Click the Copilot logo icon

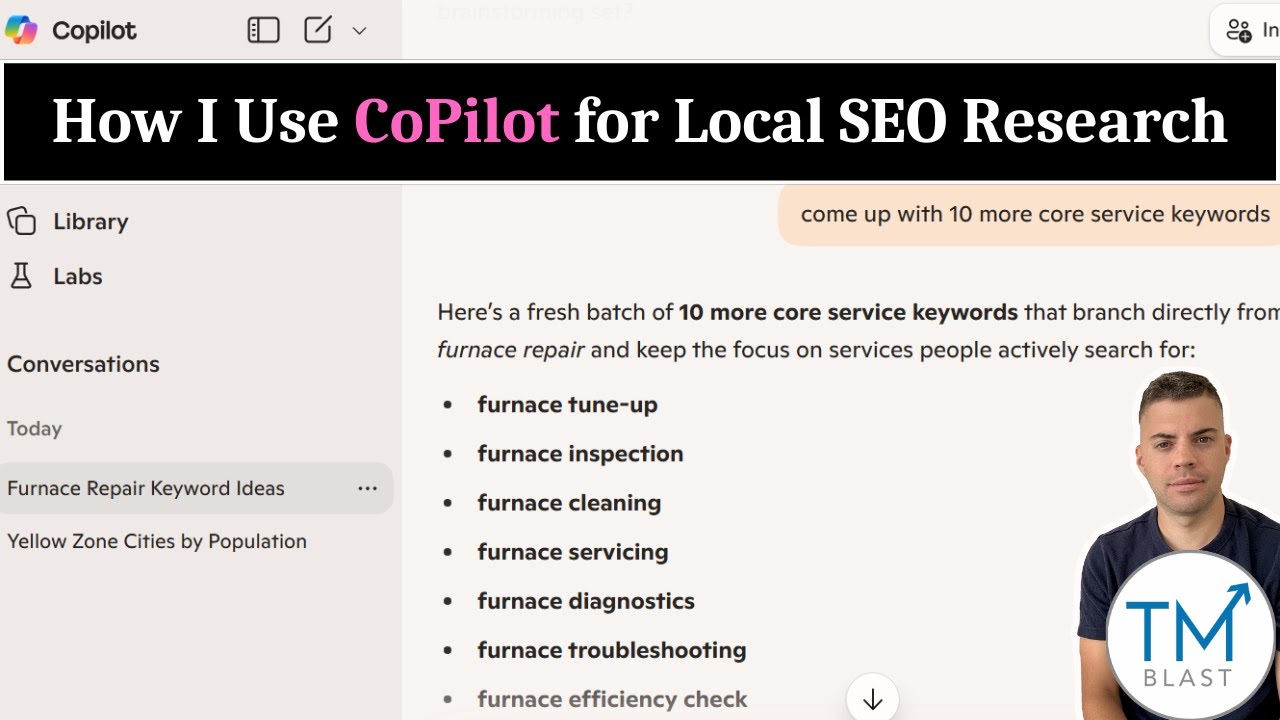21,30
